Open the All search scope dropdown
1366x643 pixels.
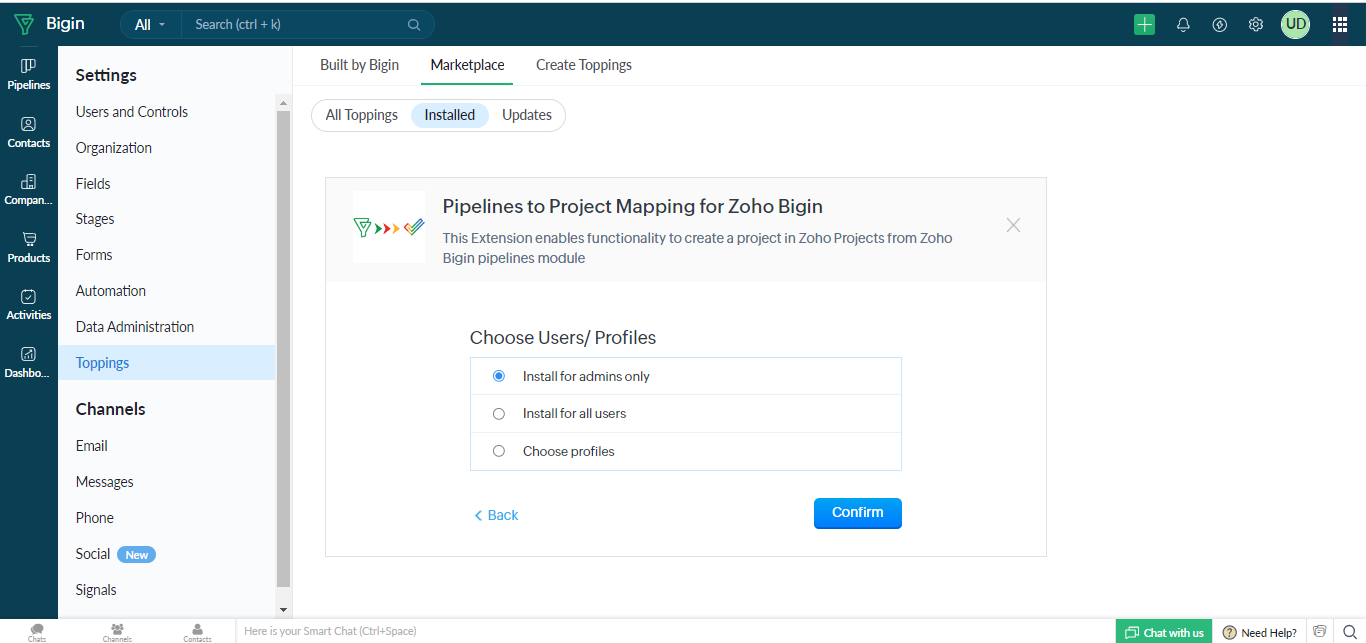150,25
